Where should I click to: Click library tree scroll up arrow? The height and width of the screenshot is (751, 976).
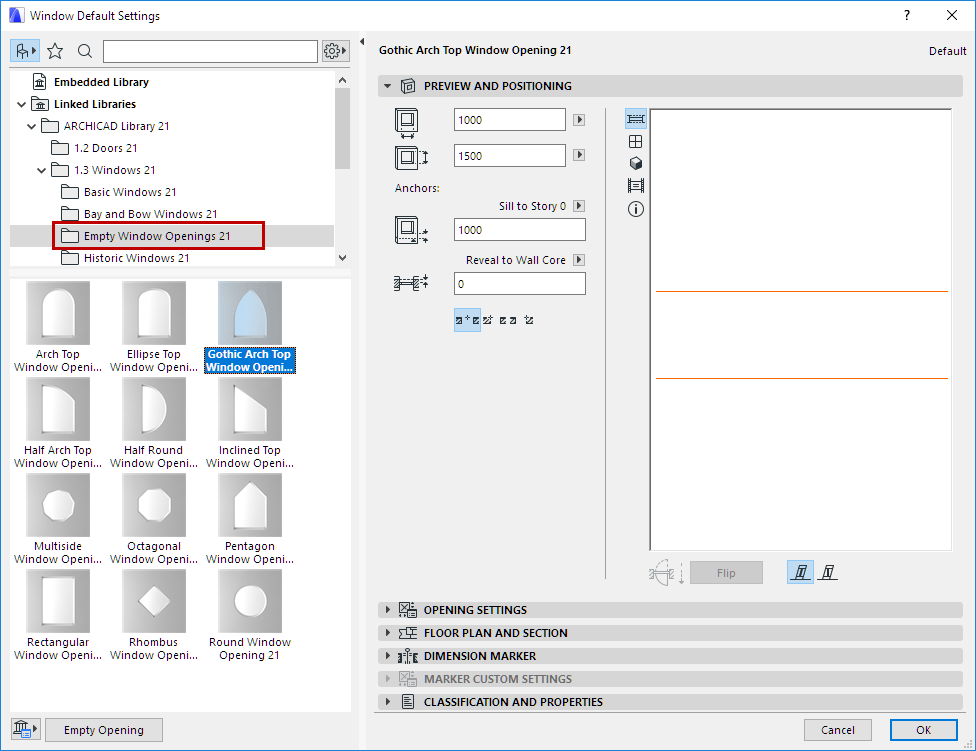342,80
